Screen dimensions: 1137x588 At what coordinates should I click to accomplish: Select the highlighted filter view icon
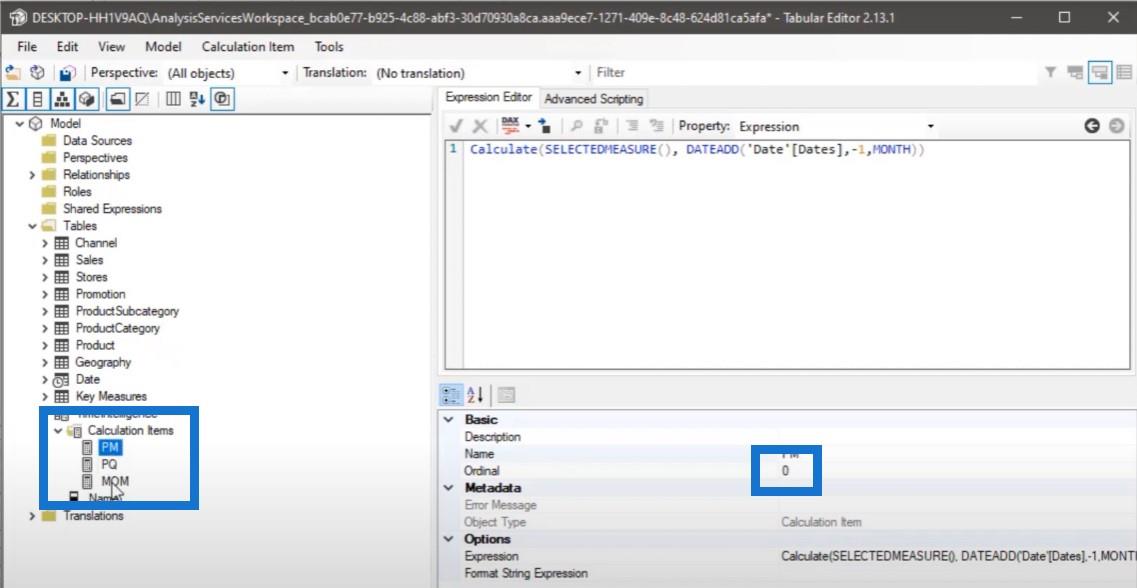(1100, 73)
